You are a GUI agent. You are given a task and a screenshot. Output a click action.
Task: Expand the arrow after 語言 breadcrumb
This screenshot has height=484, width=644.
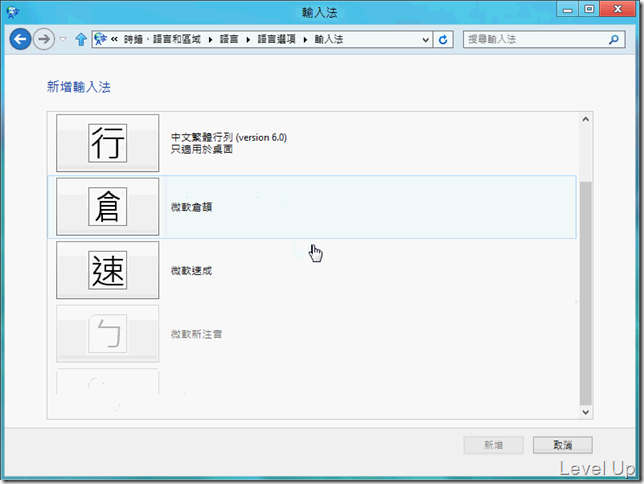pos(248,39)
